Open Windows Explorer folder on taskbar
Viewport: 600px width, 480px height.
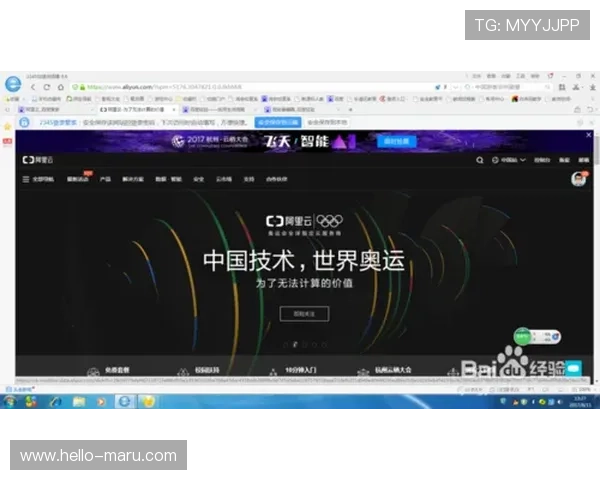coord(79,402)
